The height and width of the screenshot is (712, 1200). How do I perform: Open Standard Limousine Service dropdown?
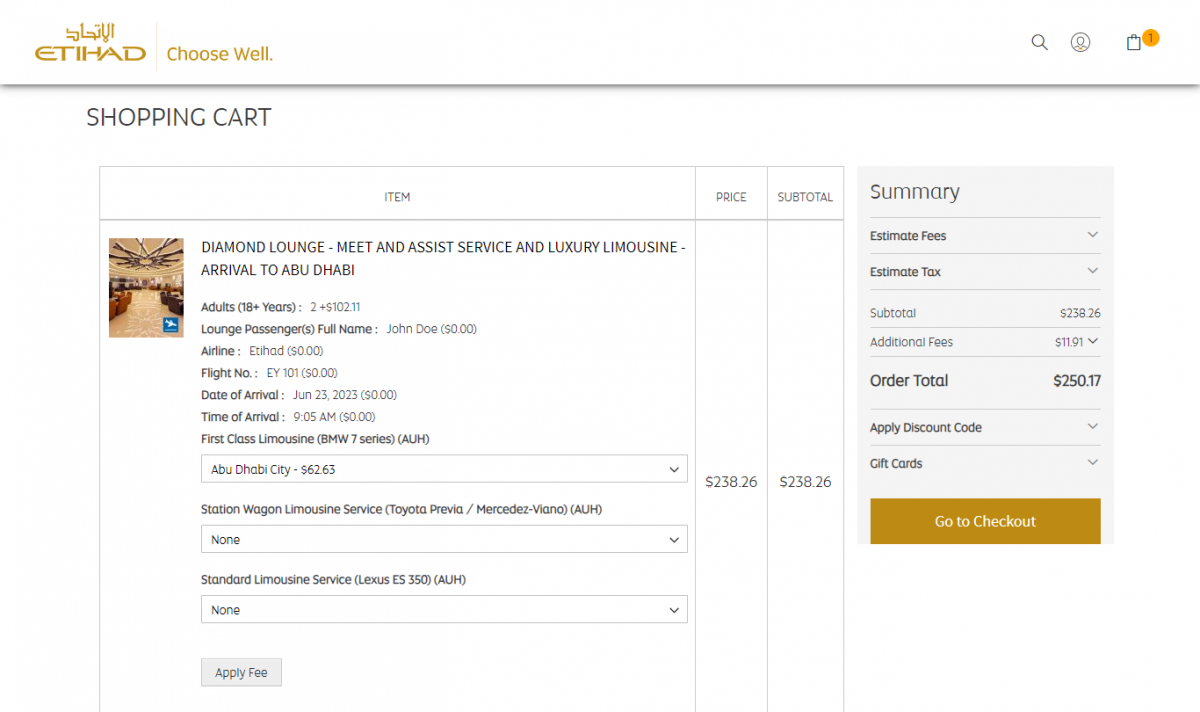pos(444,609)
